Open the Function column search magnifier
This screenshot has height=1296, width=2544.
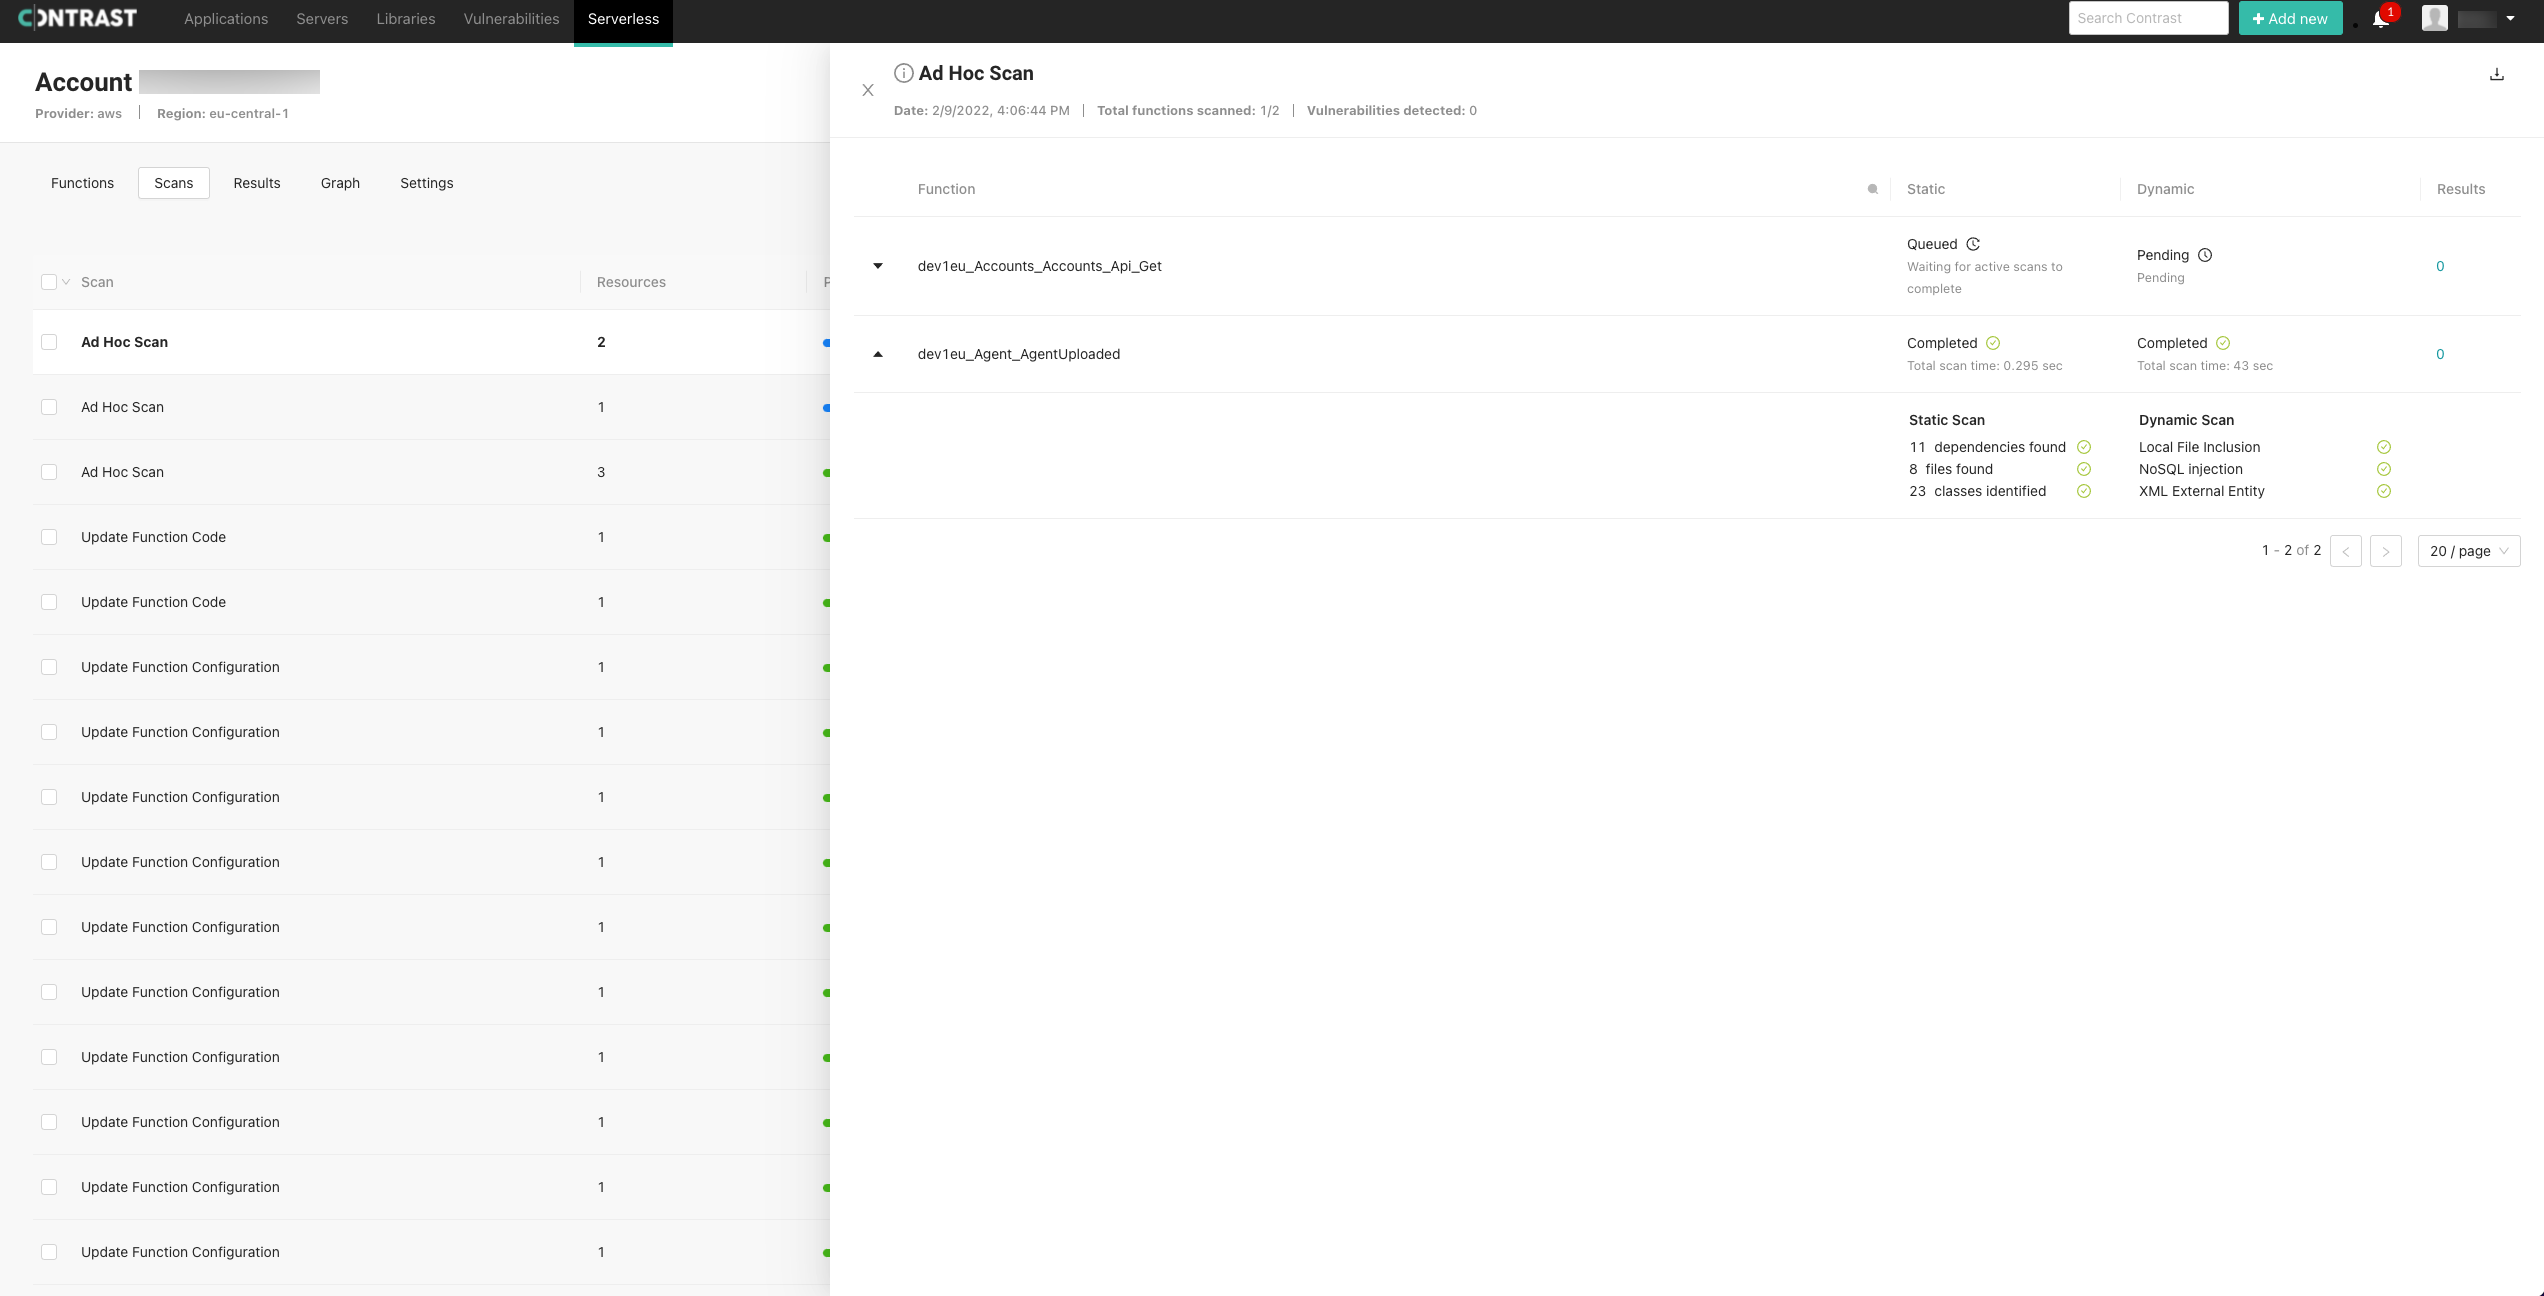1872,189
